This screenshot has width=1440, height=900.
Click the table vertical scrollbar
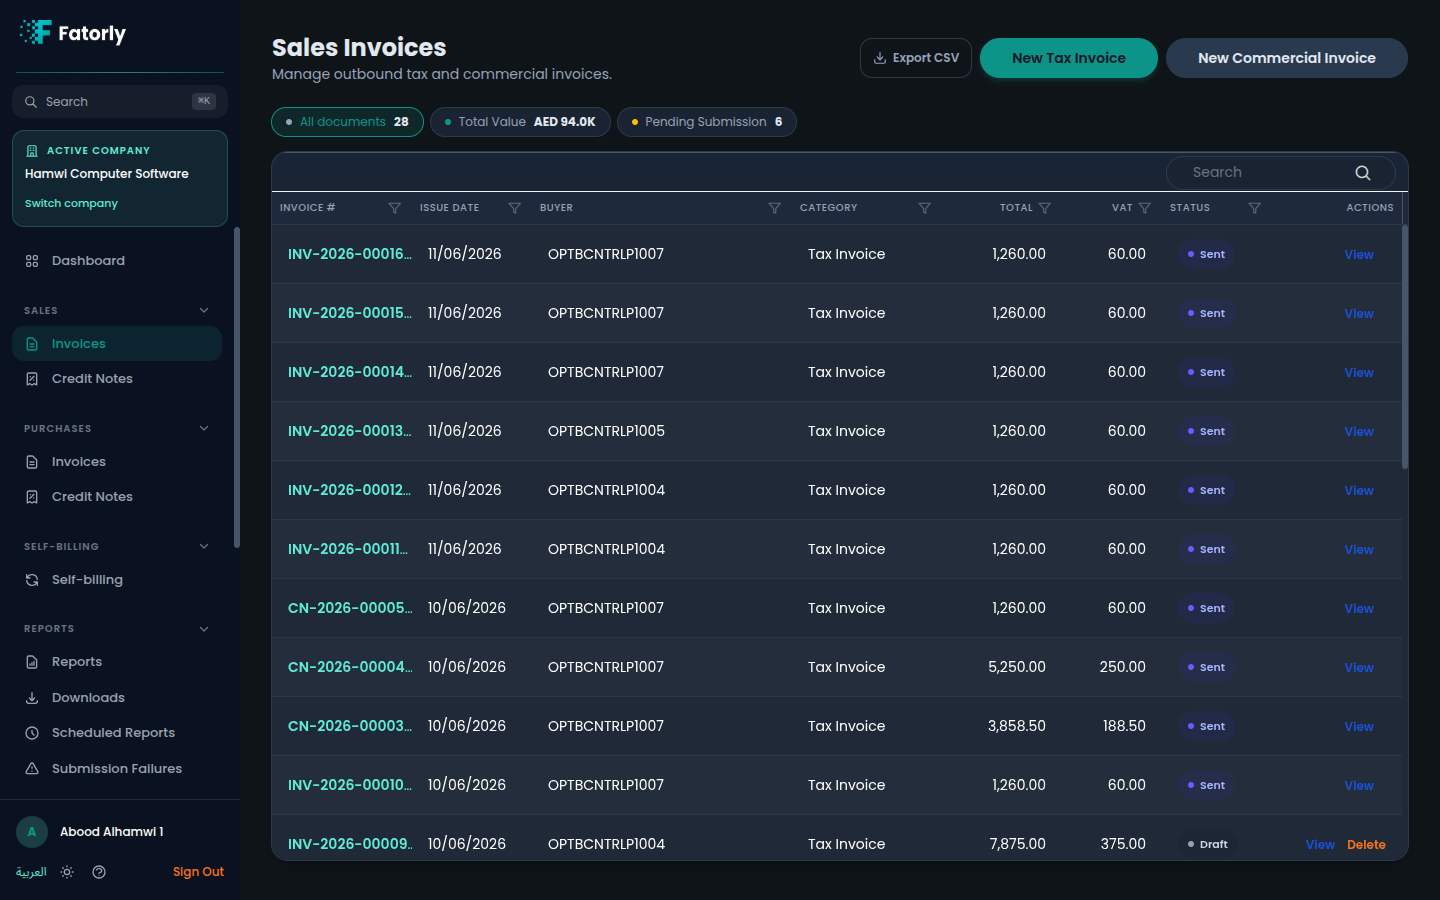pos(1405,346)
